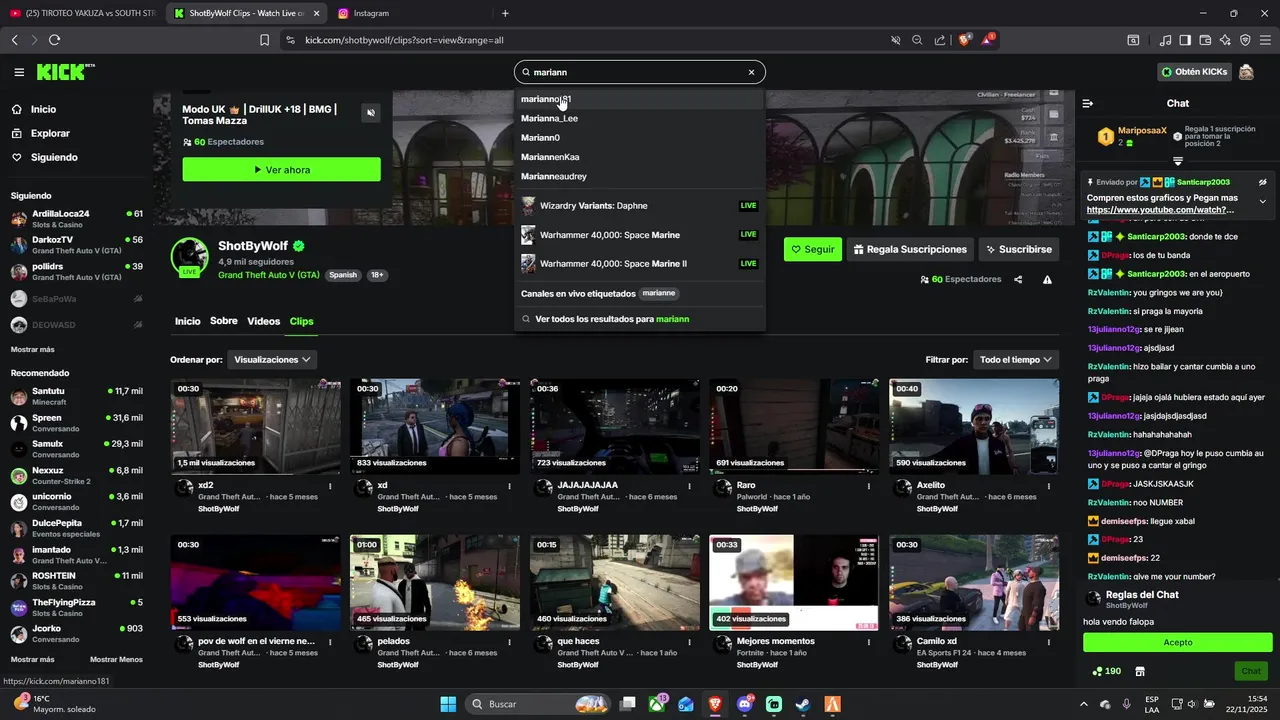Choose Wizardry Variants: Daphne result
1280x720 pixels.
tap(640, 206)
